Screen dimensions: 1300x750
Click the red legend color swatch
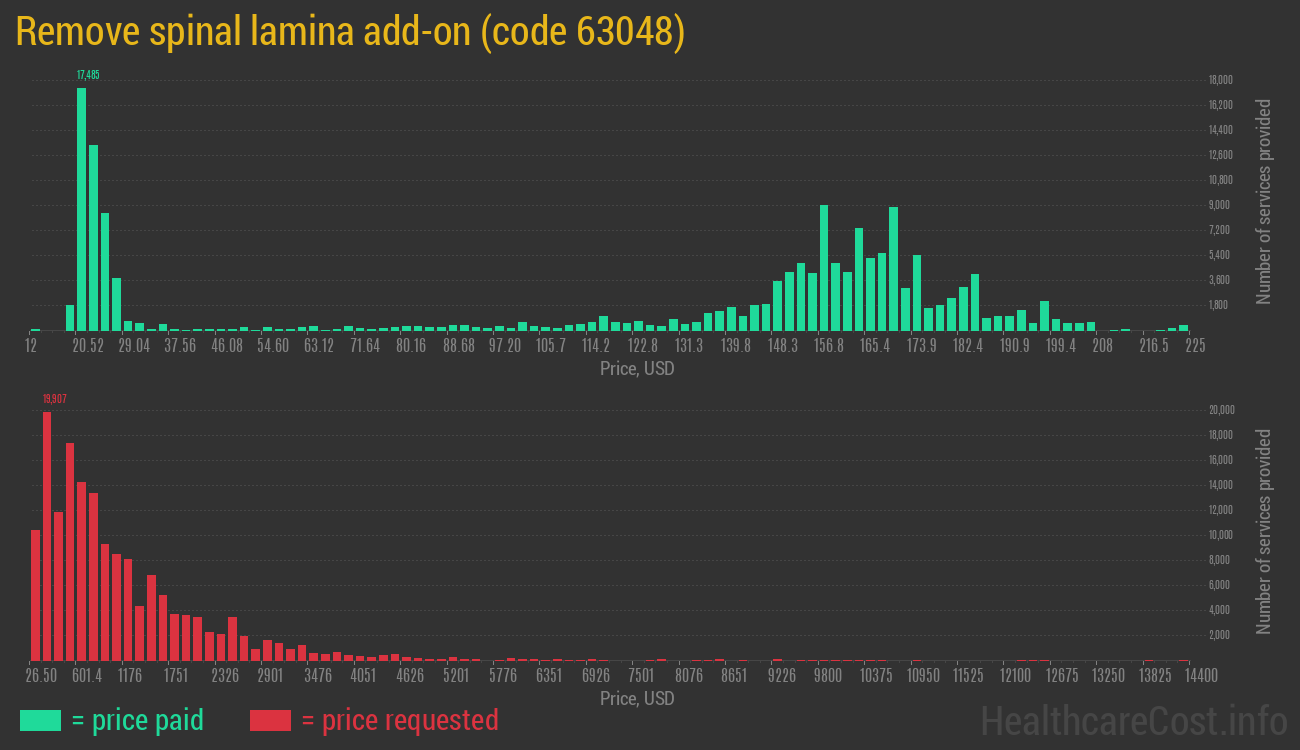coord(271,720)
